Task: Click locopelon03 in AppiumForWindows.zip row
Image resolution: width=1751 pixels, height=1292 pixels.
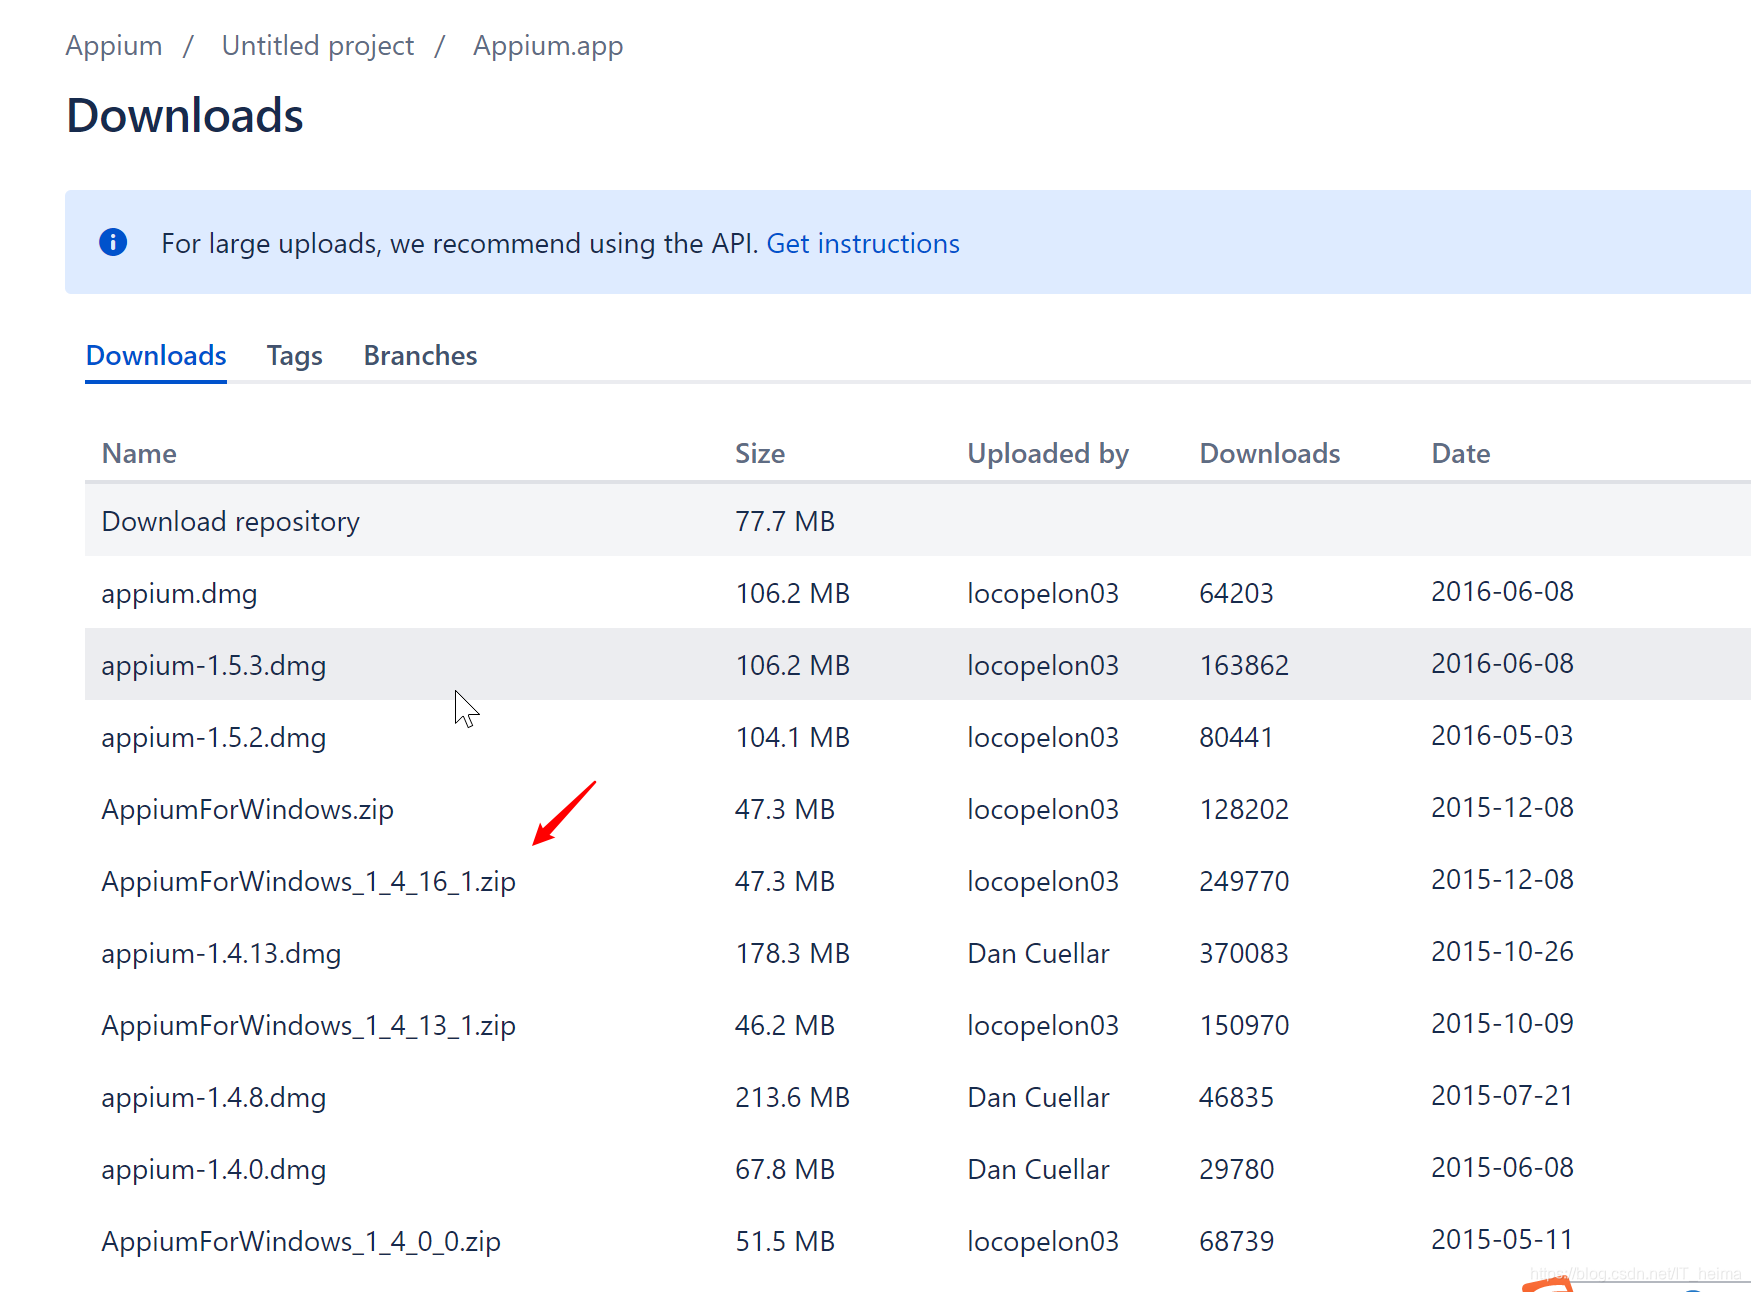Action: click(1043, 810)
